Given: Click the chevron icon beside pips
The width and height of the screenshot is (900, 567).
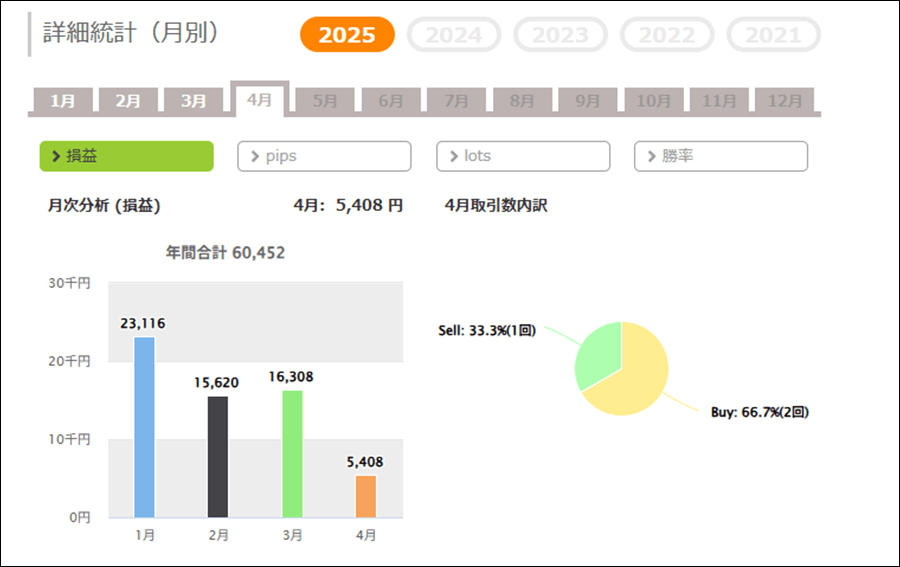Looking at the screenshot, I should (x=255, y=156).
